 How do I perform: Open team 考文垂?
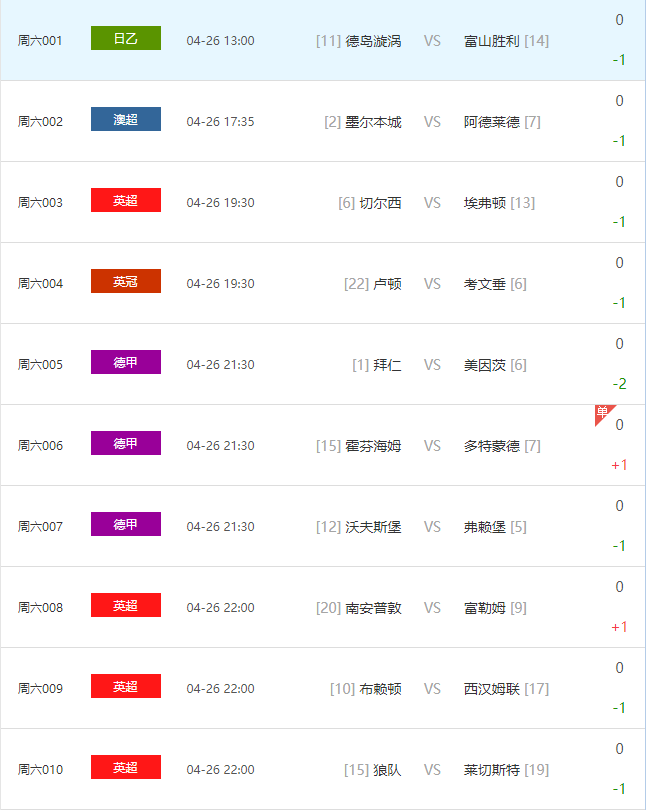coord(484,284)
